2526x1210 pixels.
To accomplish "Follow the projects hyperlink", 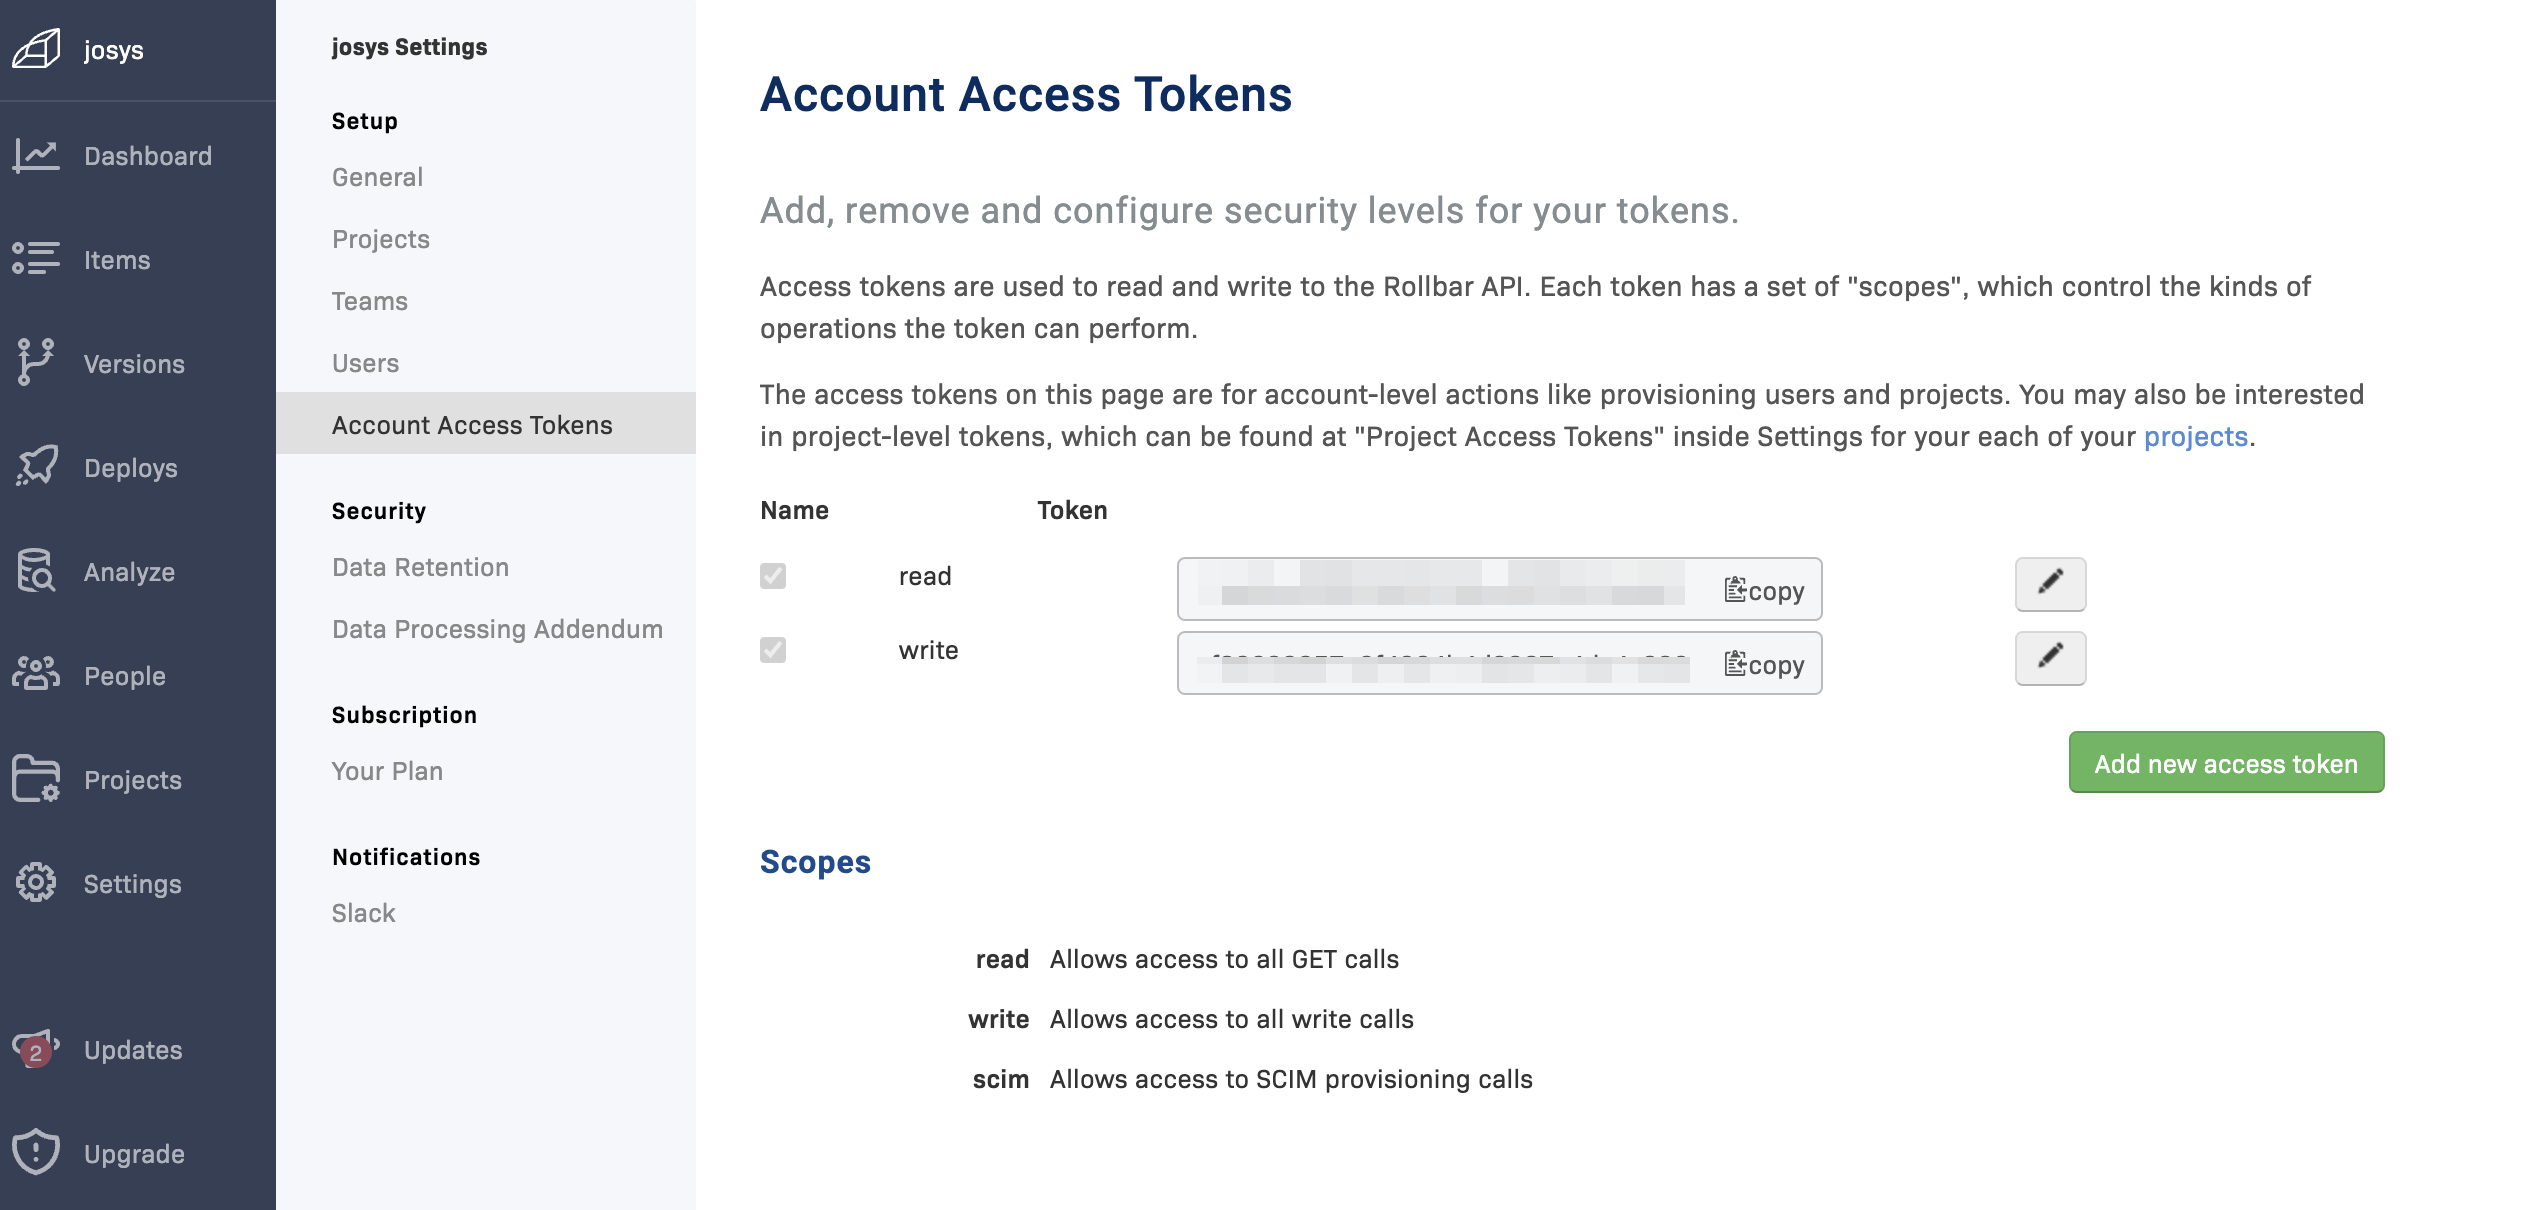I will [x=2196, y=436].
